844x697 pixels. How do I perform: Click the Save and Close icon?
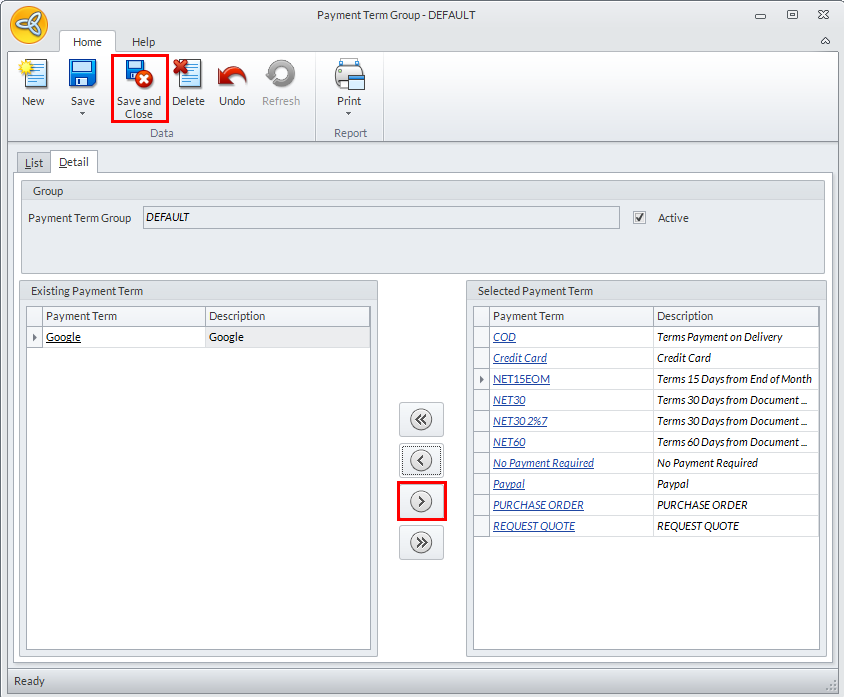[139, 74]
